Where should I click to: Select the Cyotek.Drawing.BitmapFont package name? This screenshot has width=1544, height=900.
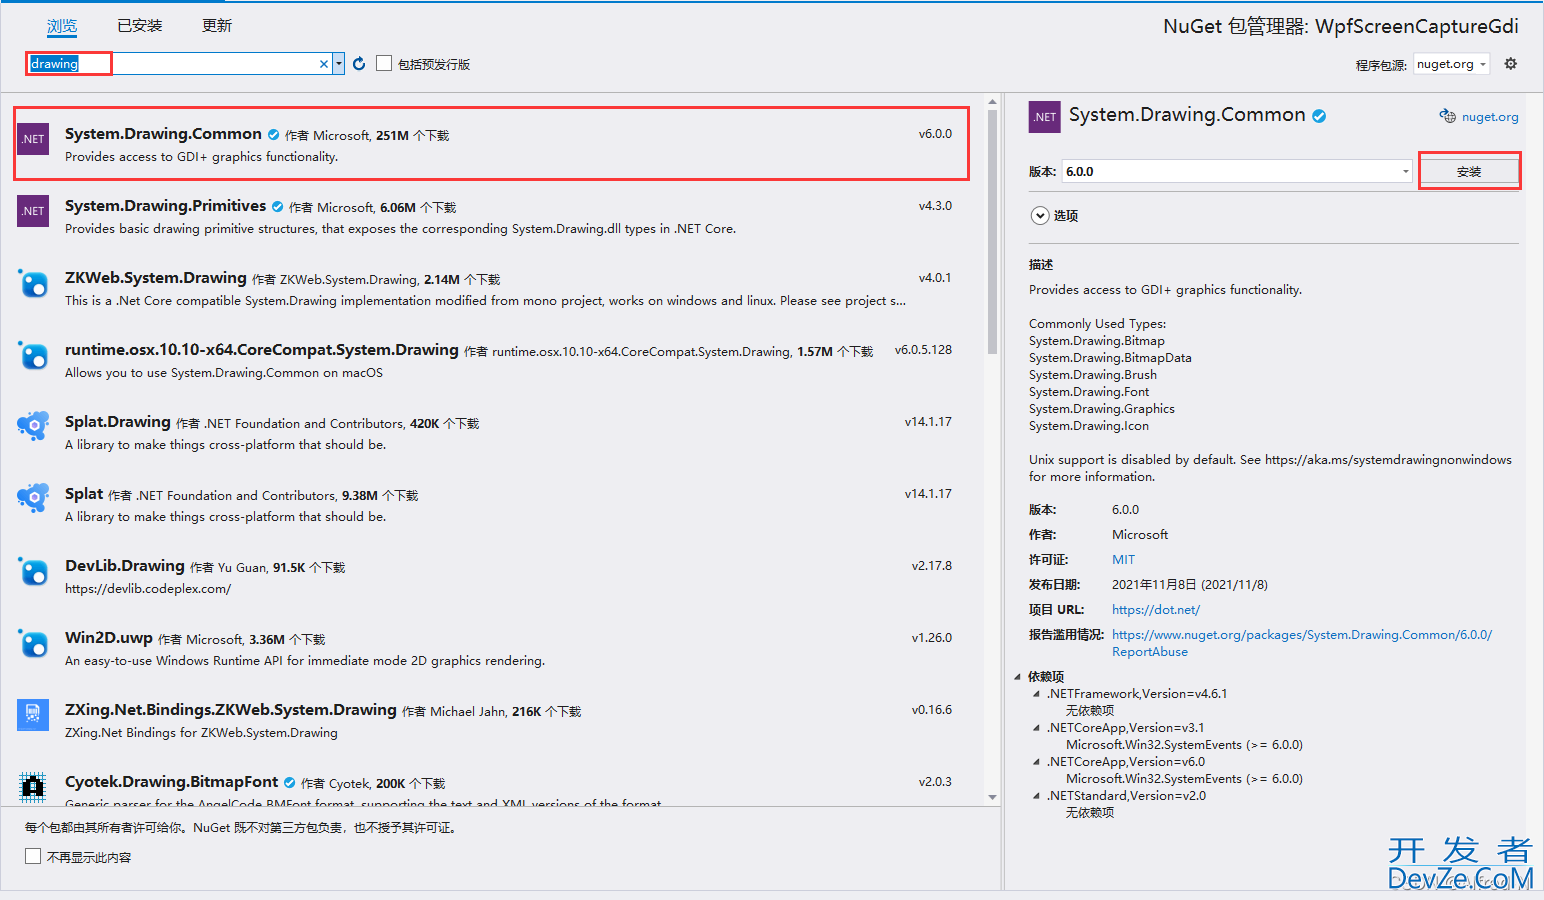click(x=172, y=782)
